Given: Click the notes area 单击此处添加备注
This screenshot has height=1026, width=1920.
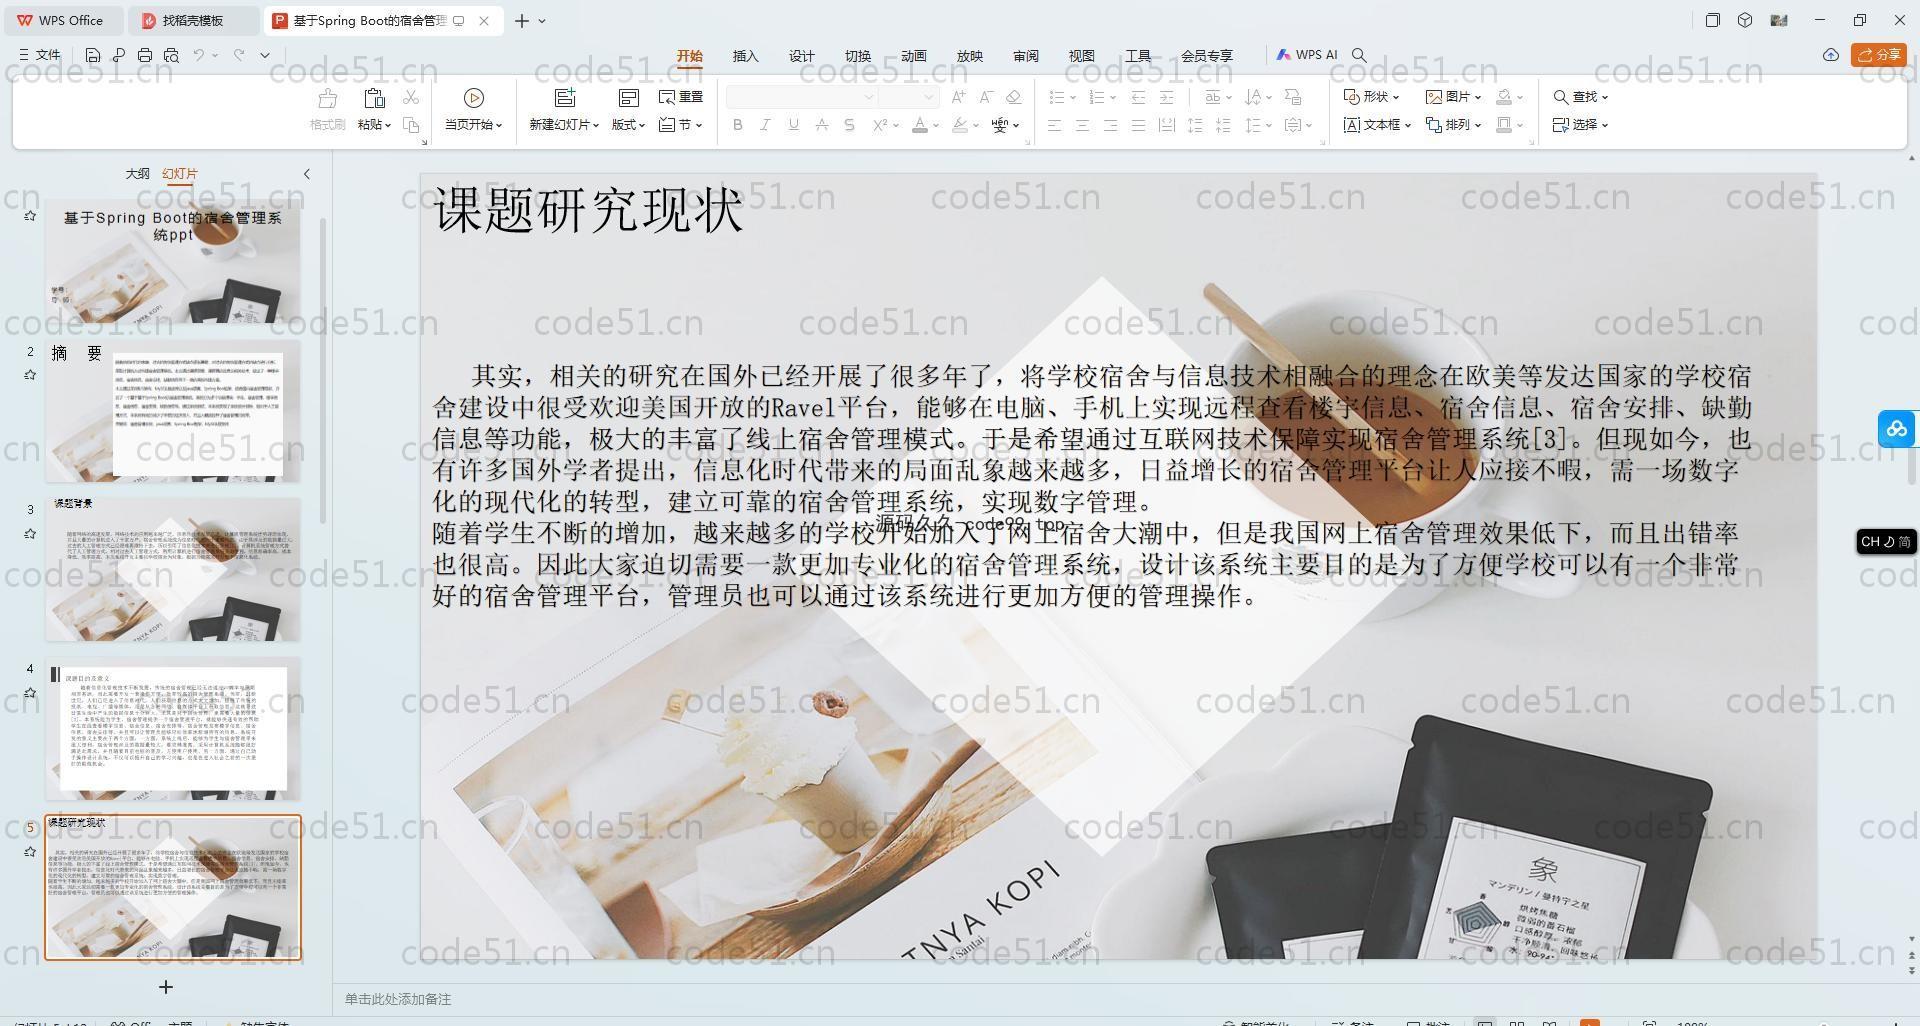Looking at the screenshot, I should point(398,999).
